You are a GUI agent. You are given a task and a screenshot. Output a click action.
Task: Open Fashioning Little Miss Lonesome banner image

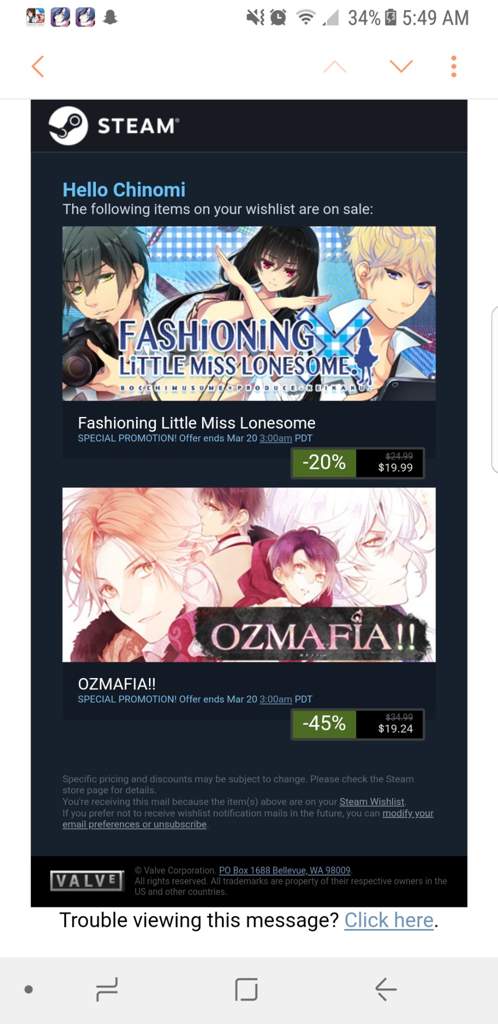249,313
